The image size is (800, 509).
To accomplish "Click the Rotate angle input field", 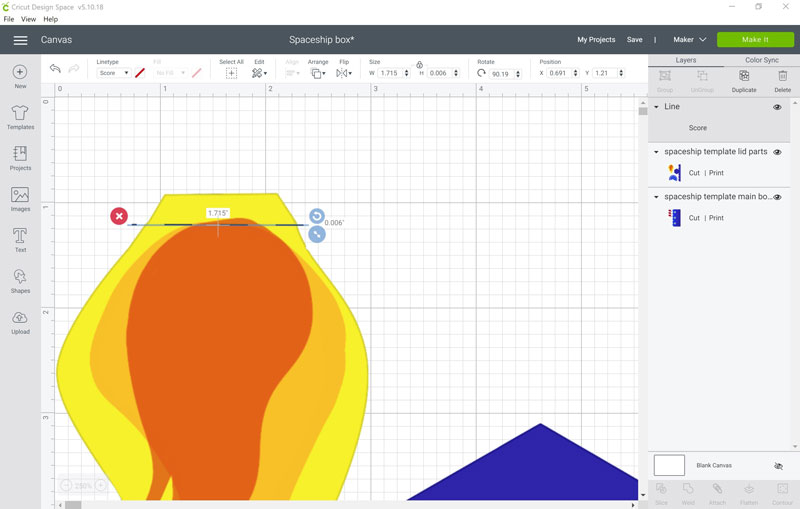I will 502,74.
